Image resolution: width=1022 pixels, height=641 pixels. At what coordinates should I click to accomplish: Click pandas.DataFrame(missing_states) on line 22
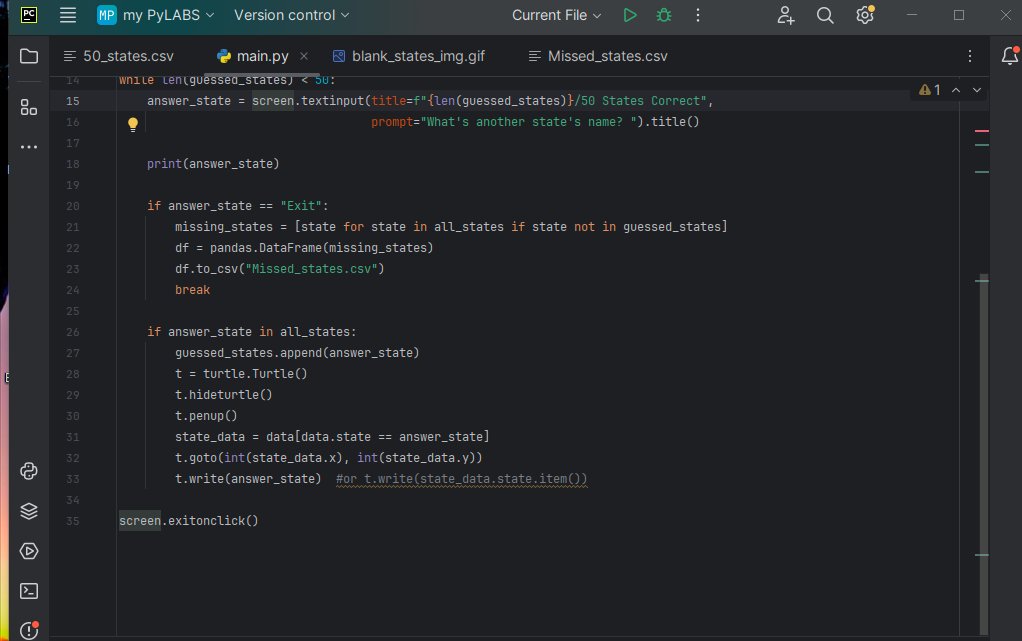click(x=321, y=248)
